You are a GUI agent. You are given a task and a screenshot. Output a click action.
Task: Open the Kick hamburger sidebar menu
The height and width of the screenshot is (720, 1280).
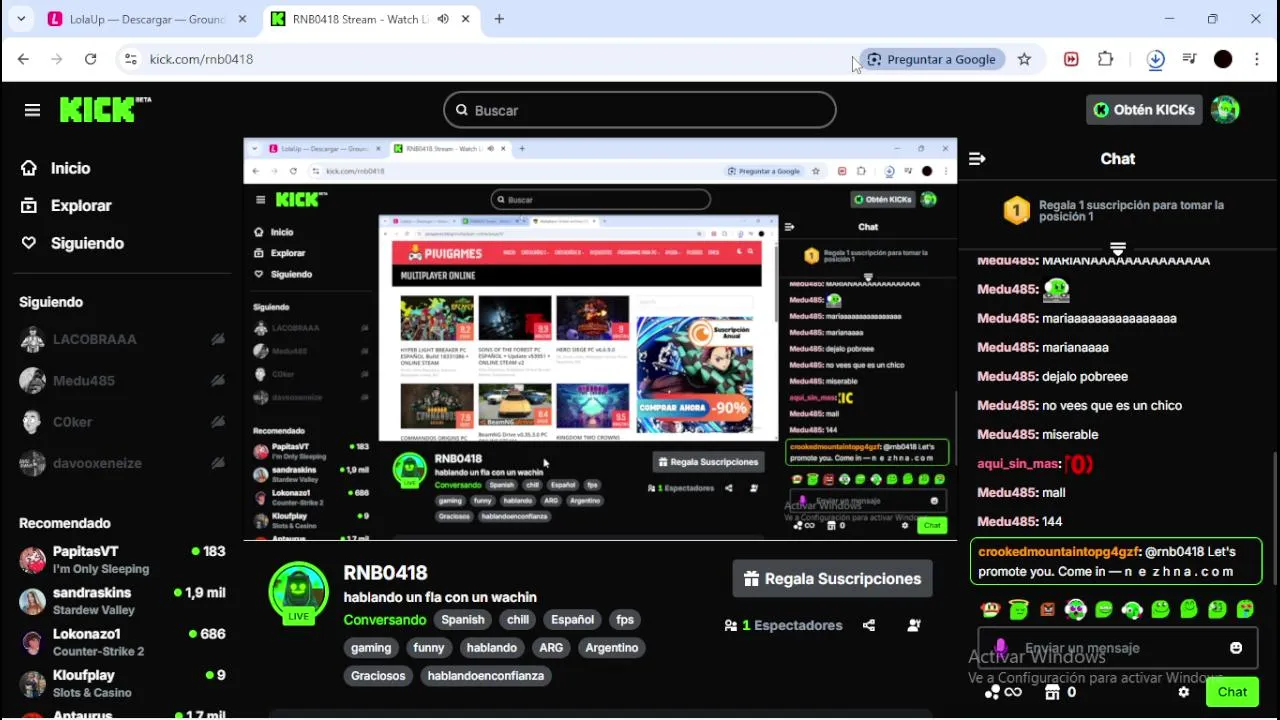pyautogui.click(x=32, y=110)
